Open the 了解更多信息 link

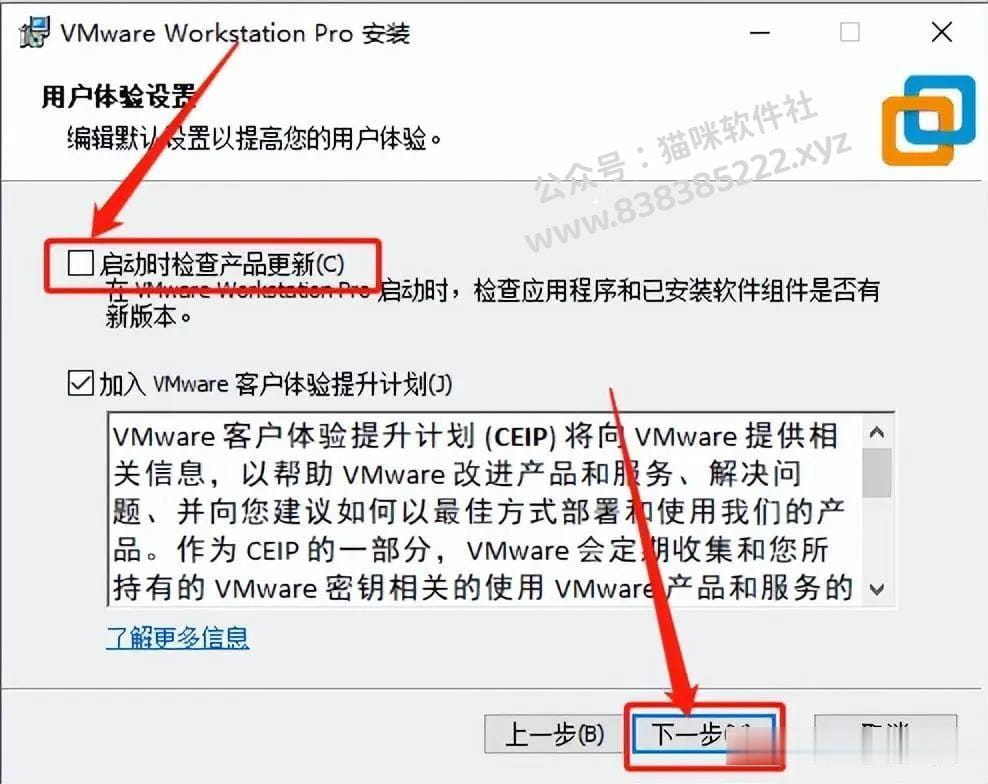coord(178,638)
